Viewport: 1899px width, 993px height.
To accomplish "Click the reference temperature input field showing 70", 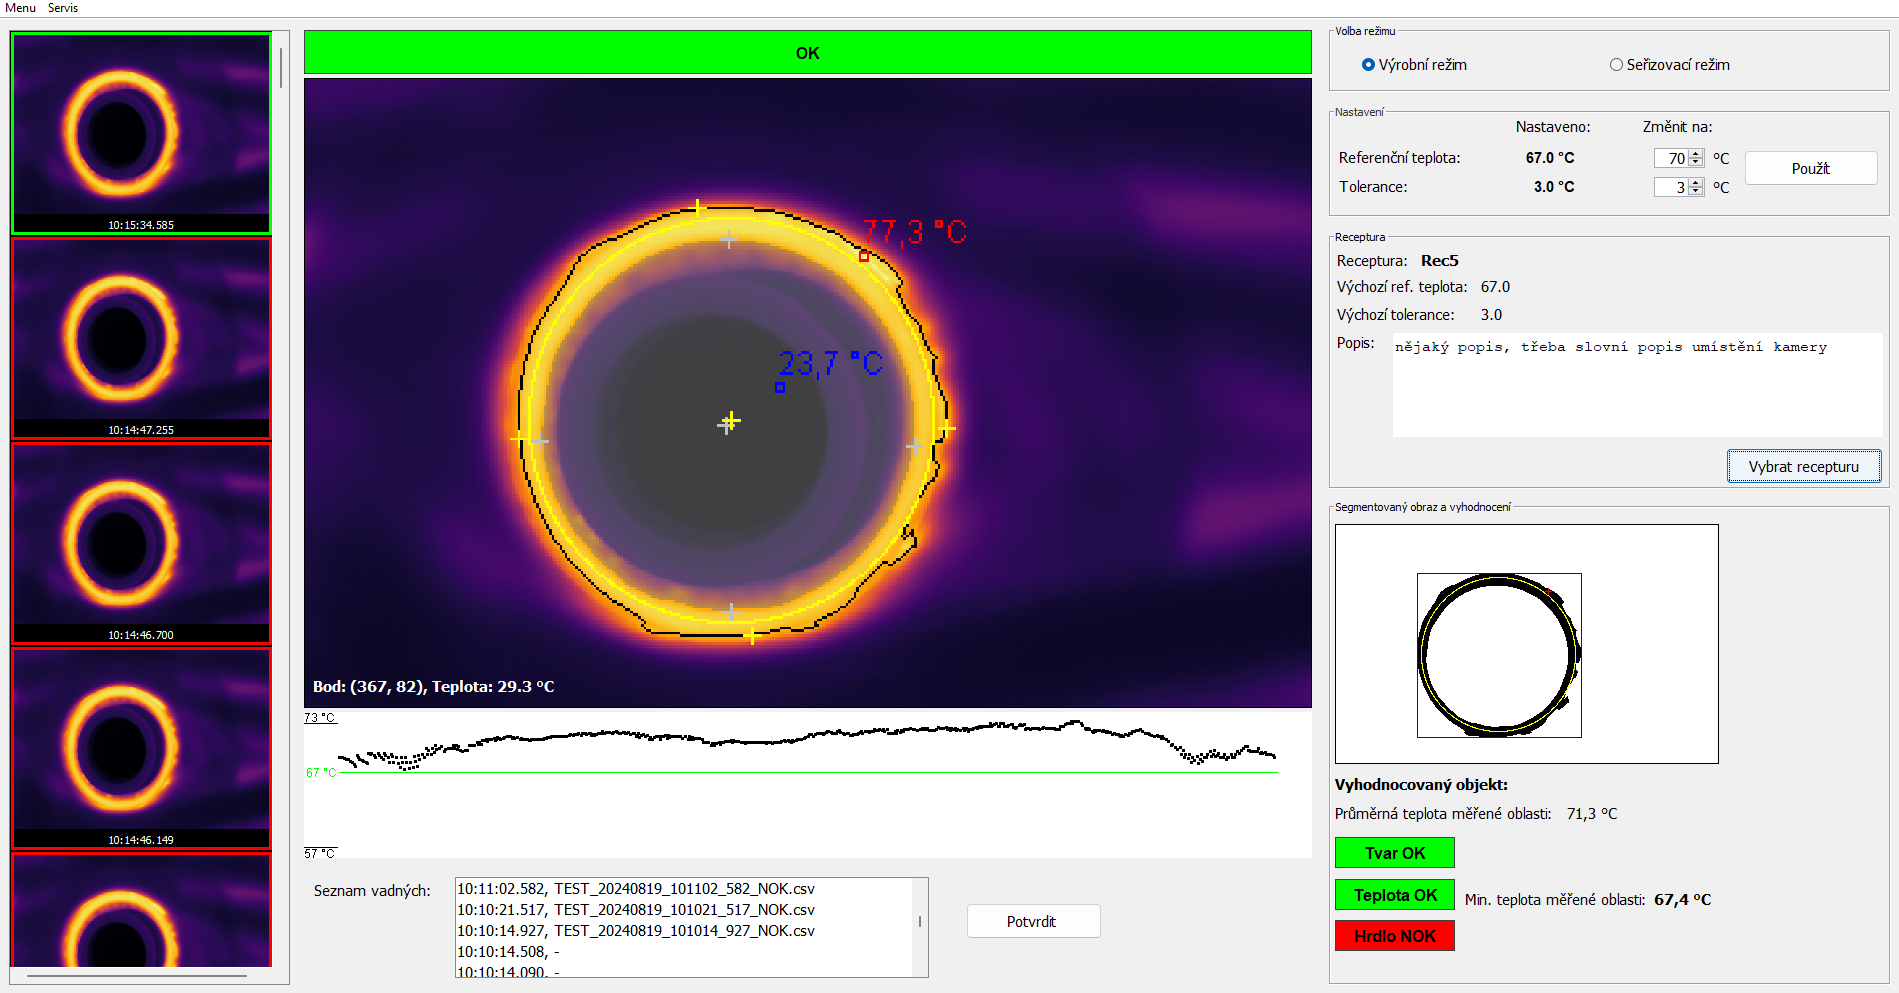I will pos(1671,158).
